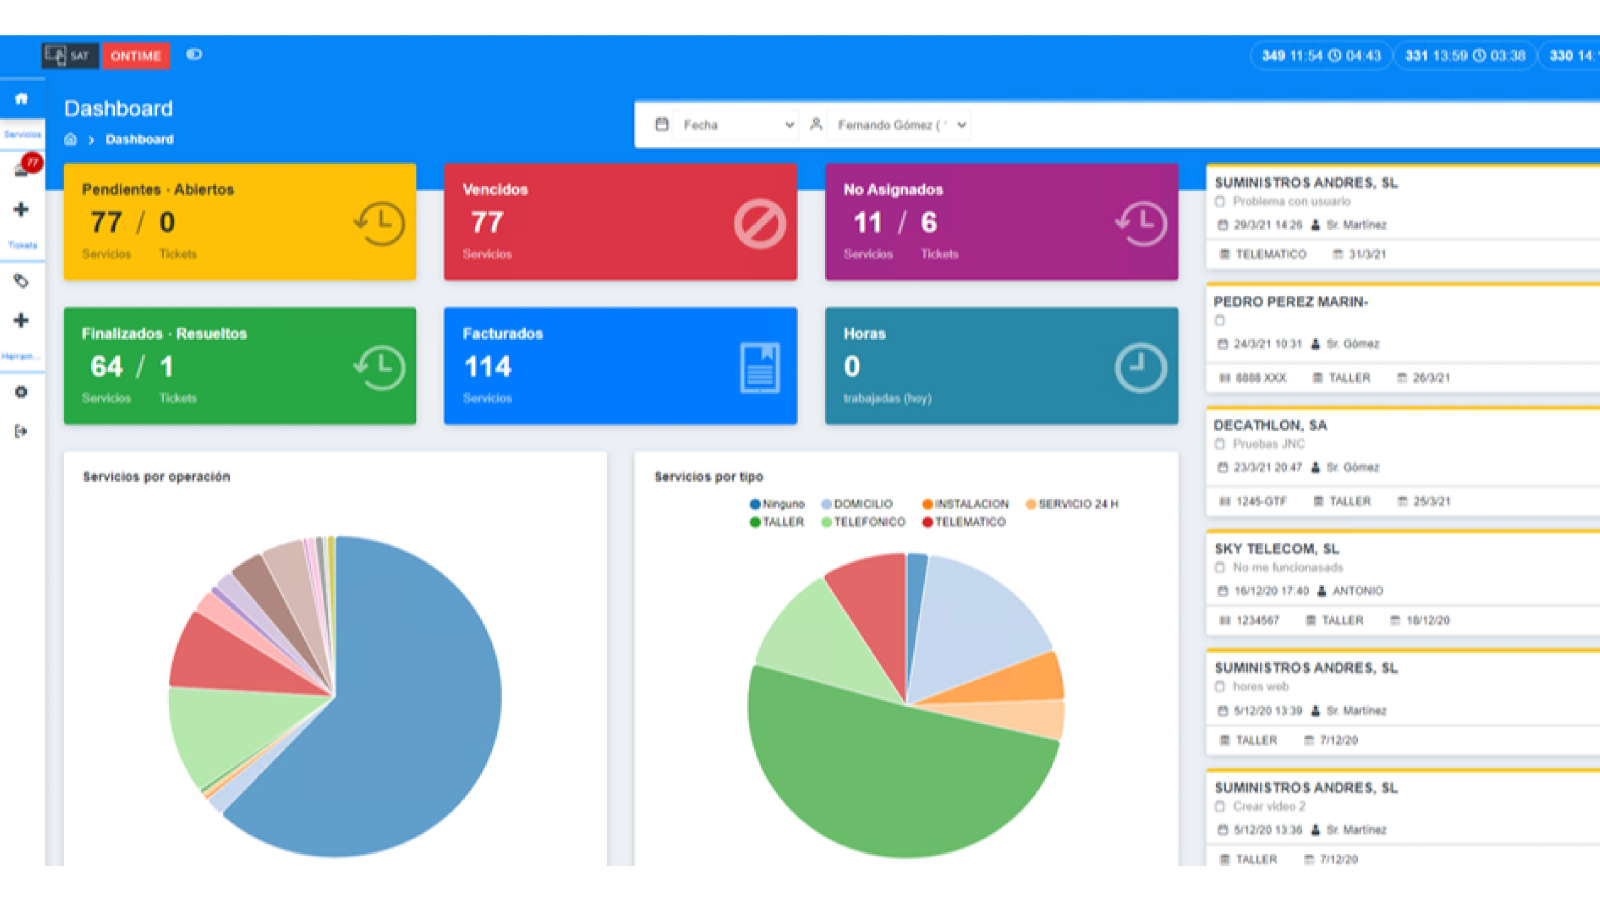Select timer tab 331 in top bar
Viewport: 1600px width, 900px height.
[x=1464, y=56]
